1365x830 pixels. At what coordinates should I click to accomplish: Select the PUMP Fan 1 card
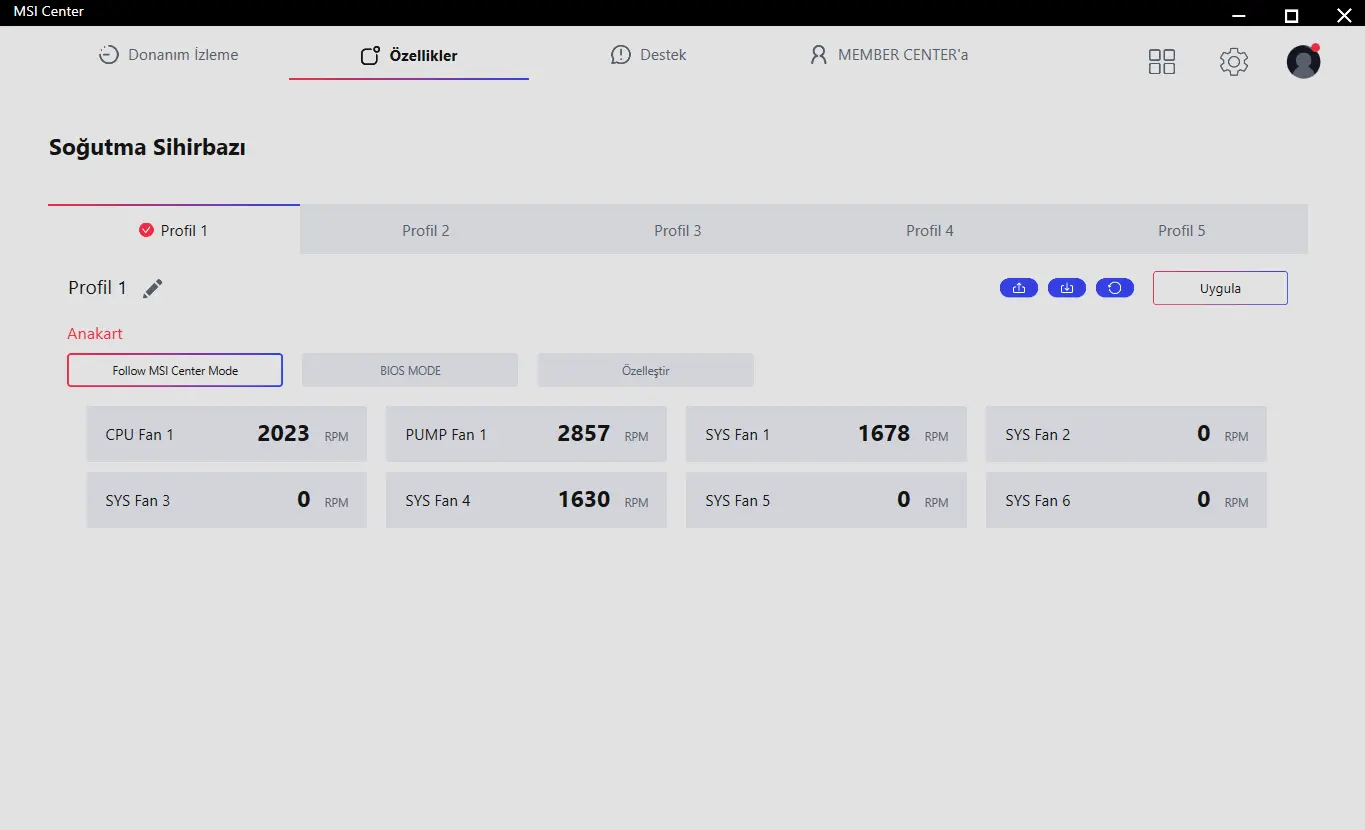coord(526,434)
